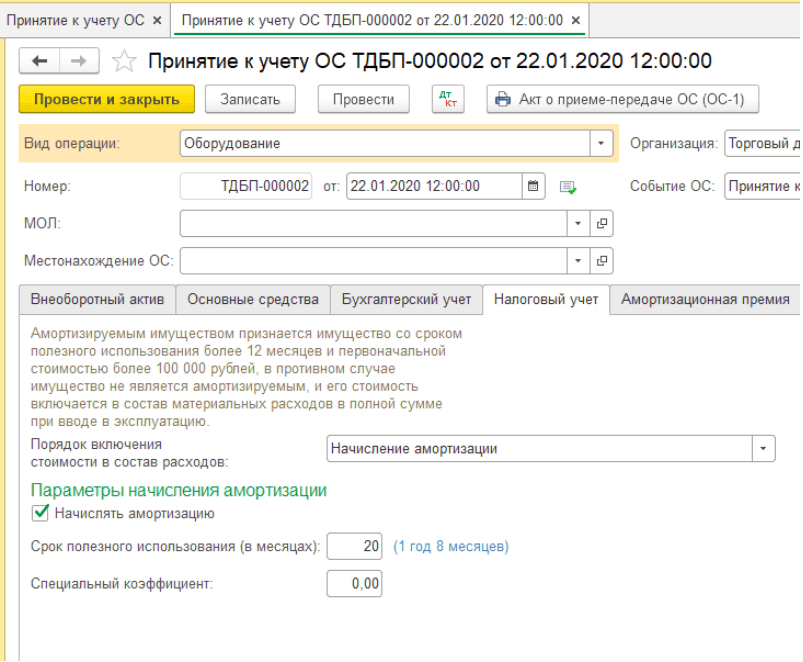The image size is (803, 662).
Task: Click the back navigation arrow
Action: tap(40, 62)
